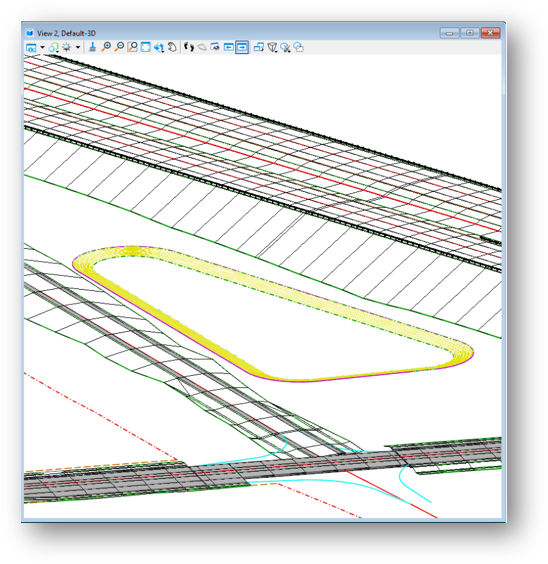The width and height of the screenshot is (548, 564).
Task: Select the Pan View hand tool
Action: click(x=172, y=47)
